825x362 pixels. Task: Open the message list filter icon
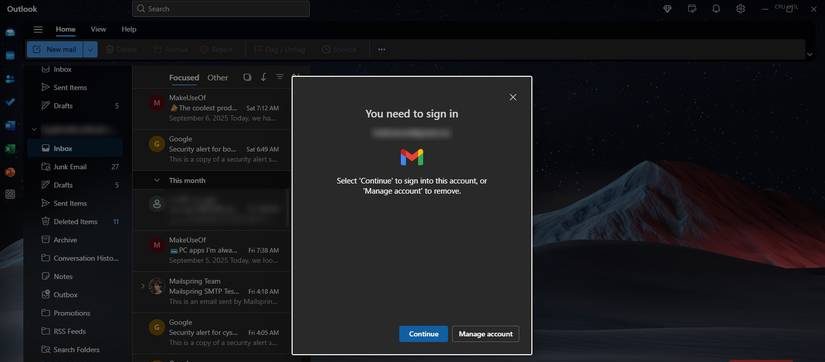click(x=279, y=77)
